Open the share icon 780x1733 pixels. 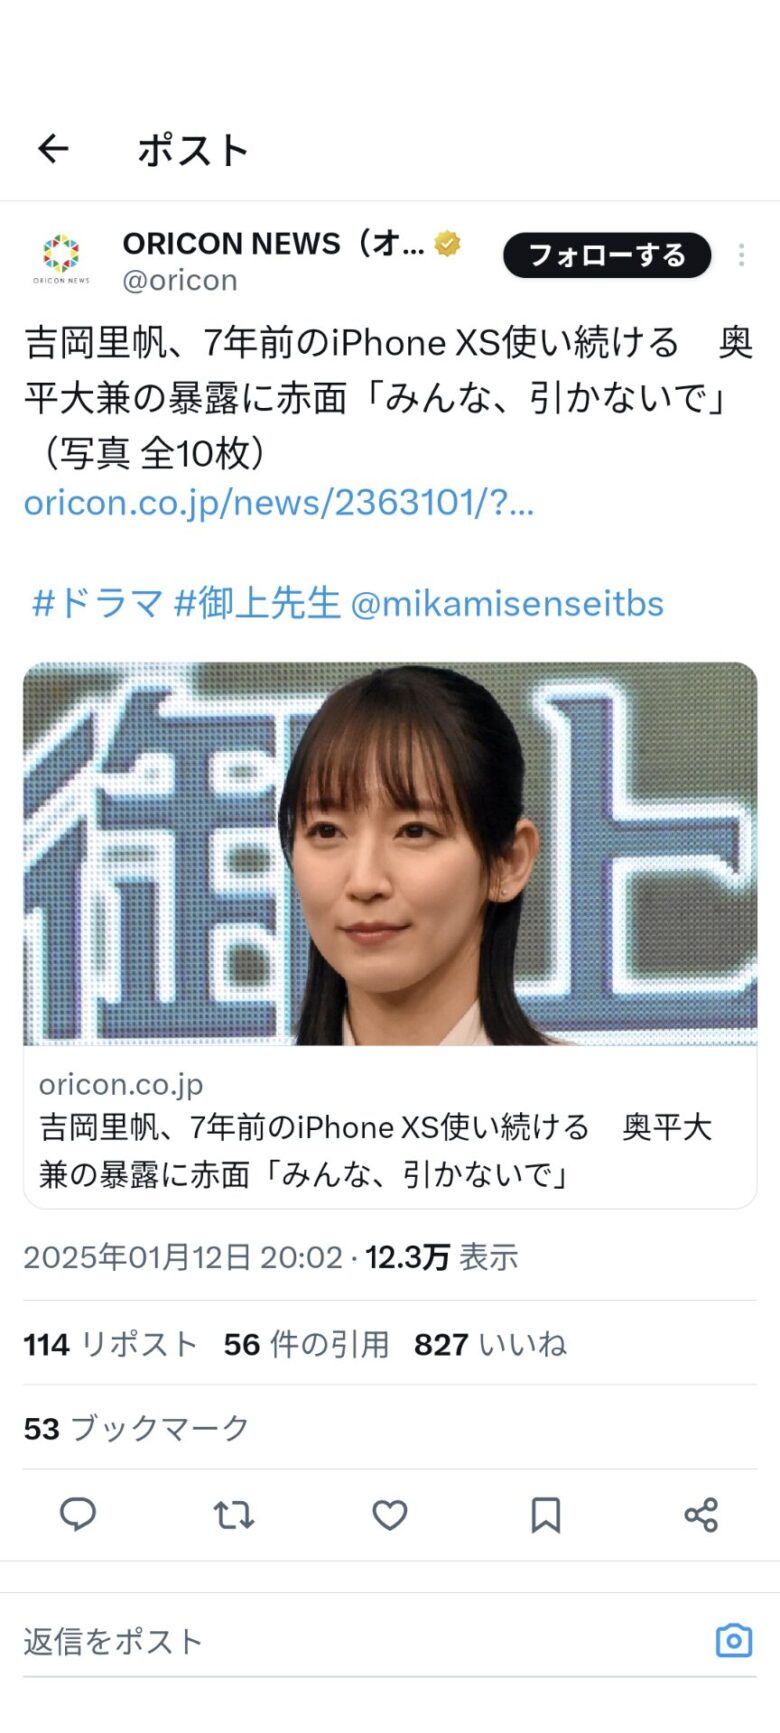(701, 1515)
